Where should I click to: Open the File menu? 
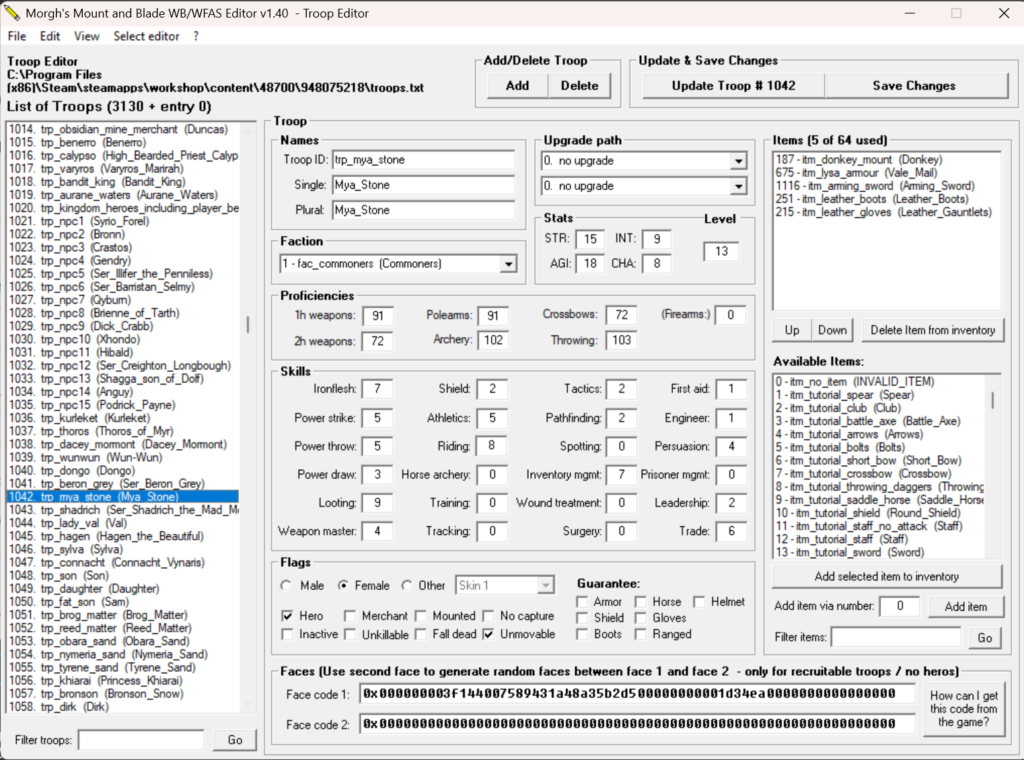click(x=16, y=37)
